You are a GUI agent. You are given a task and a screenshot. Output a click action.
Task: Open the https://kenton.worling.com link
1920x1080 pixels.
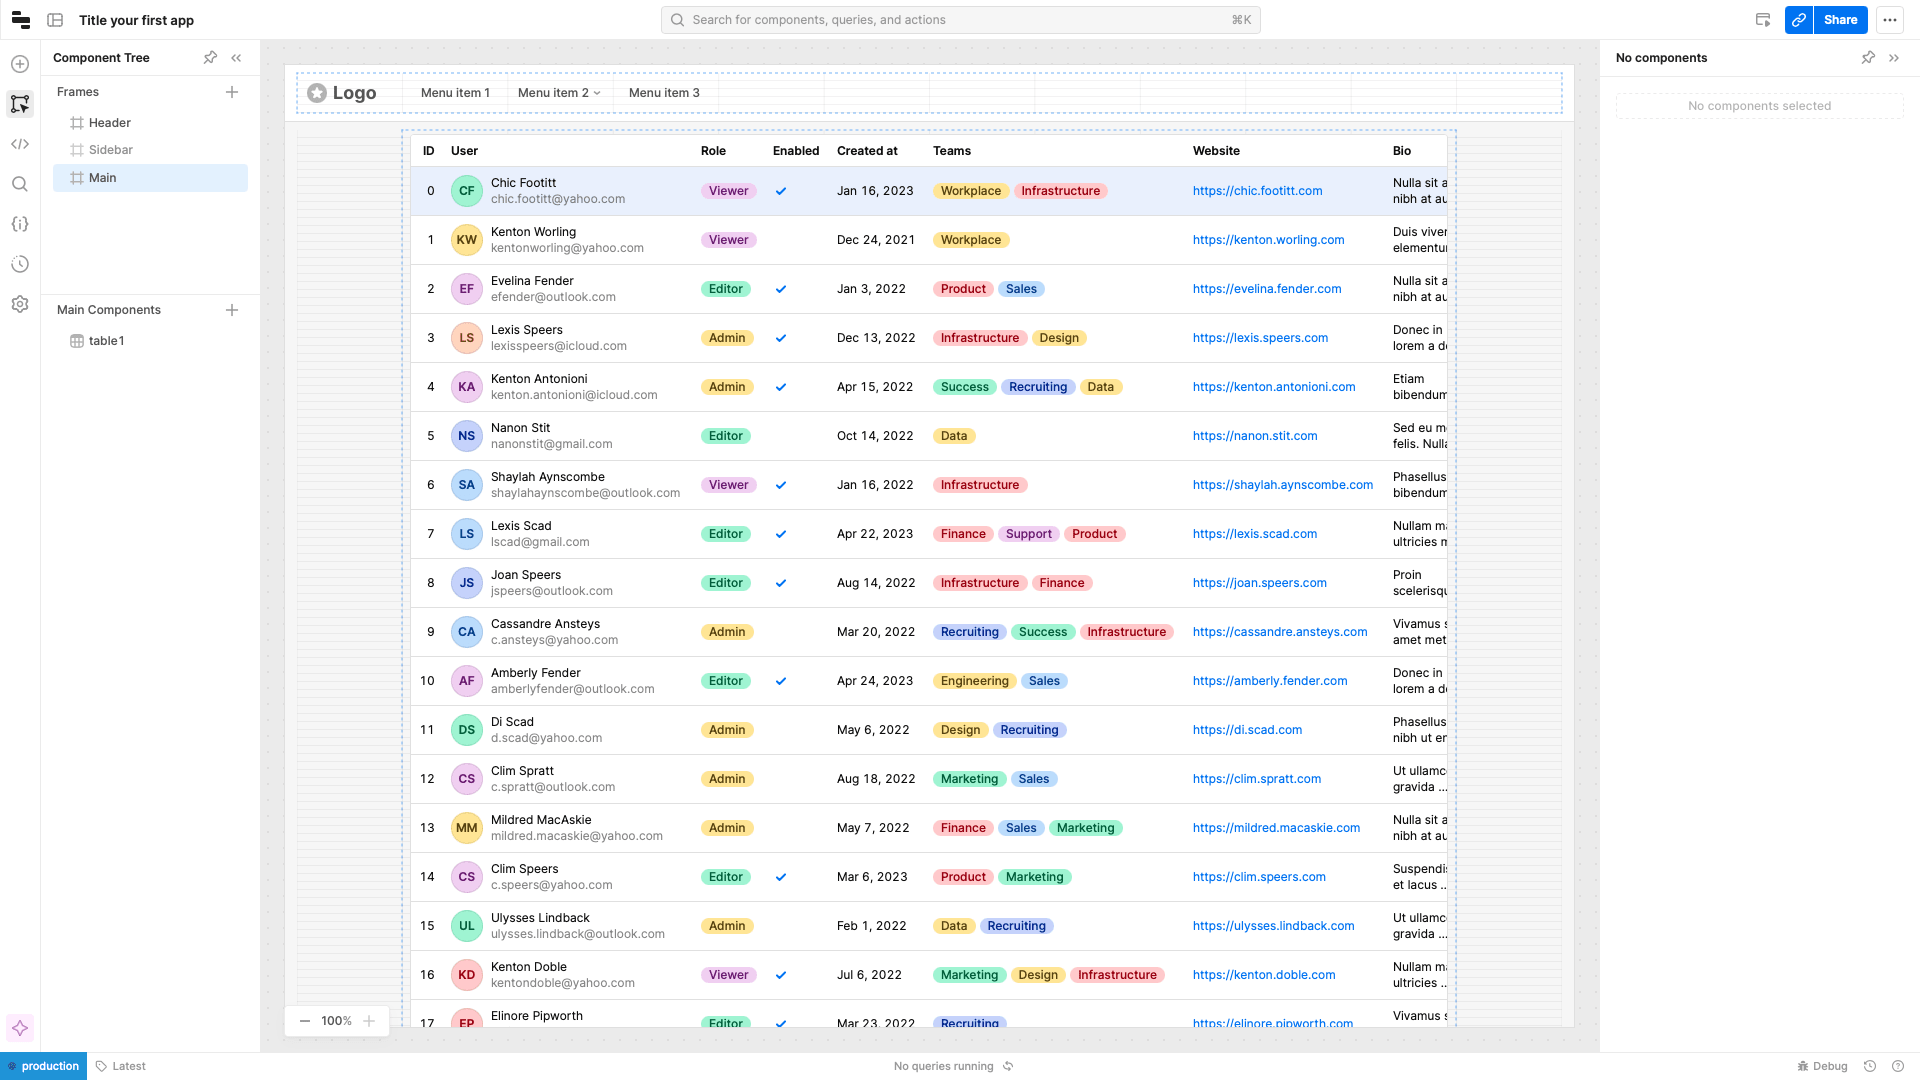(x=1268, y=240)
